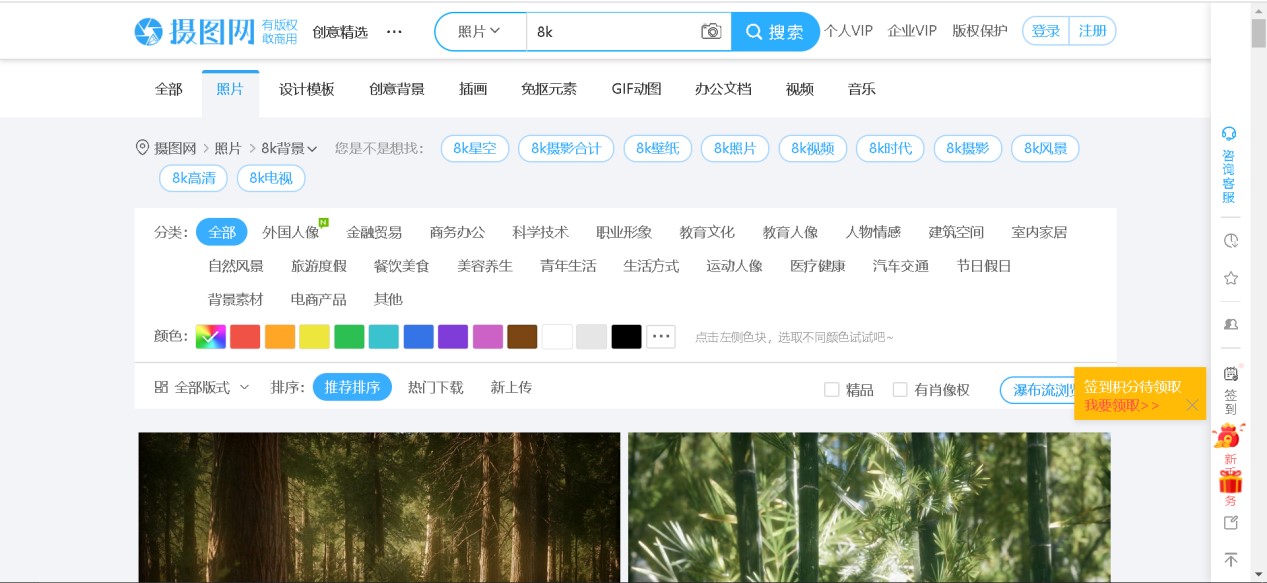
Task: Check the 有肖像权 checkbox
Action: (899, 389)
